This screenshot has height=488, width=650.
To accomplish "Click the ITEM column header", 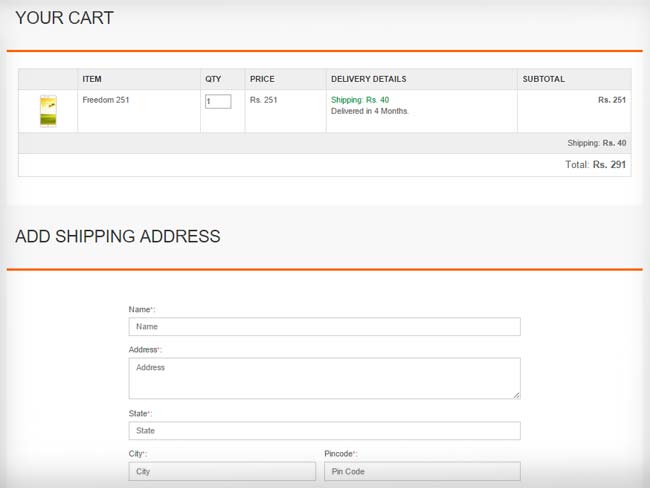I will (x=92, y=79).
